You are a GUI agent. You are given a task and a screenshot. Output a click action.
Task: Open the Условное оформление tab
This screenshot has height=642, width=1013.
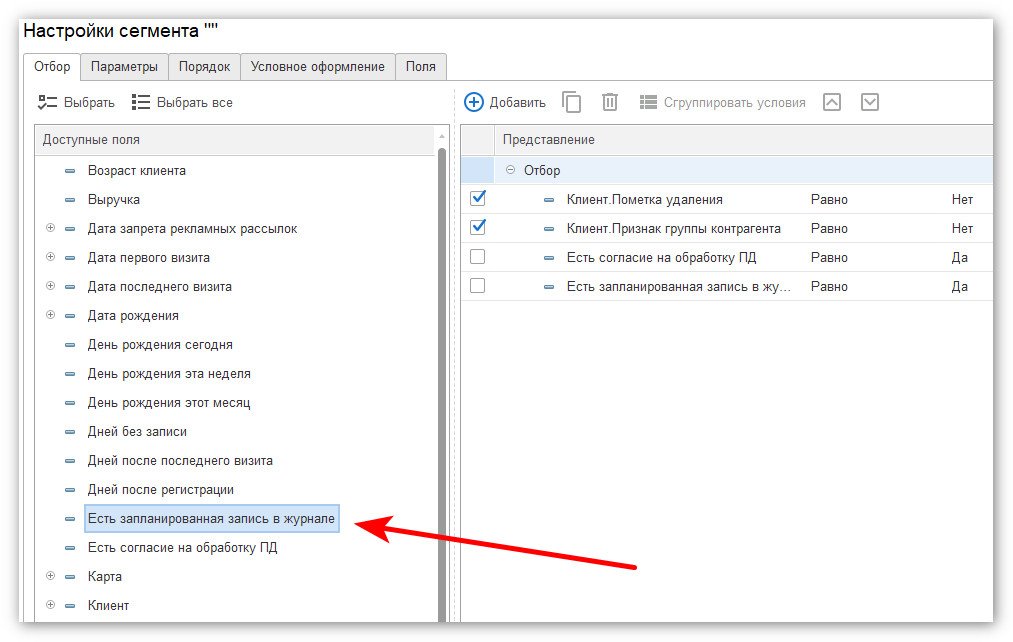[317, 67]
